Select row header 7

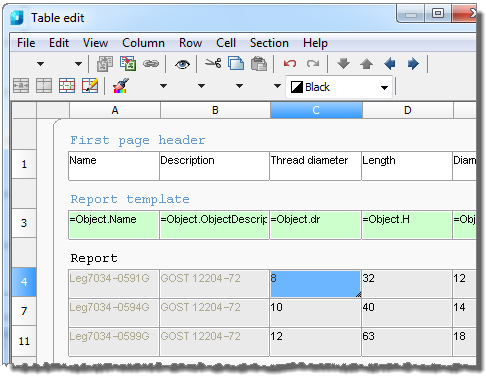(24, 311)
